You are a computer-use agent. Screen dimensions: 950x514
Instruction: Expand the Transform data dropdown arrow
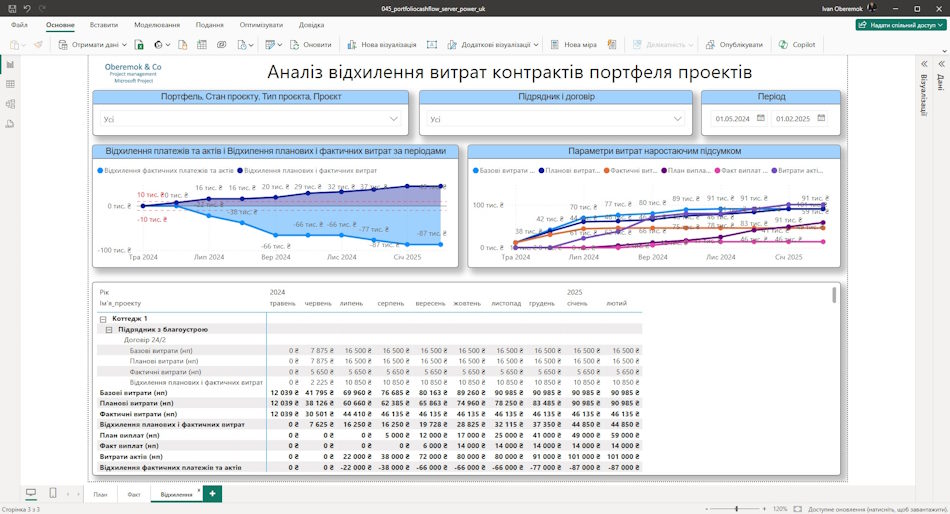tap(279, 45)
